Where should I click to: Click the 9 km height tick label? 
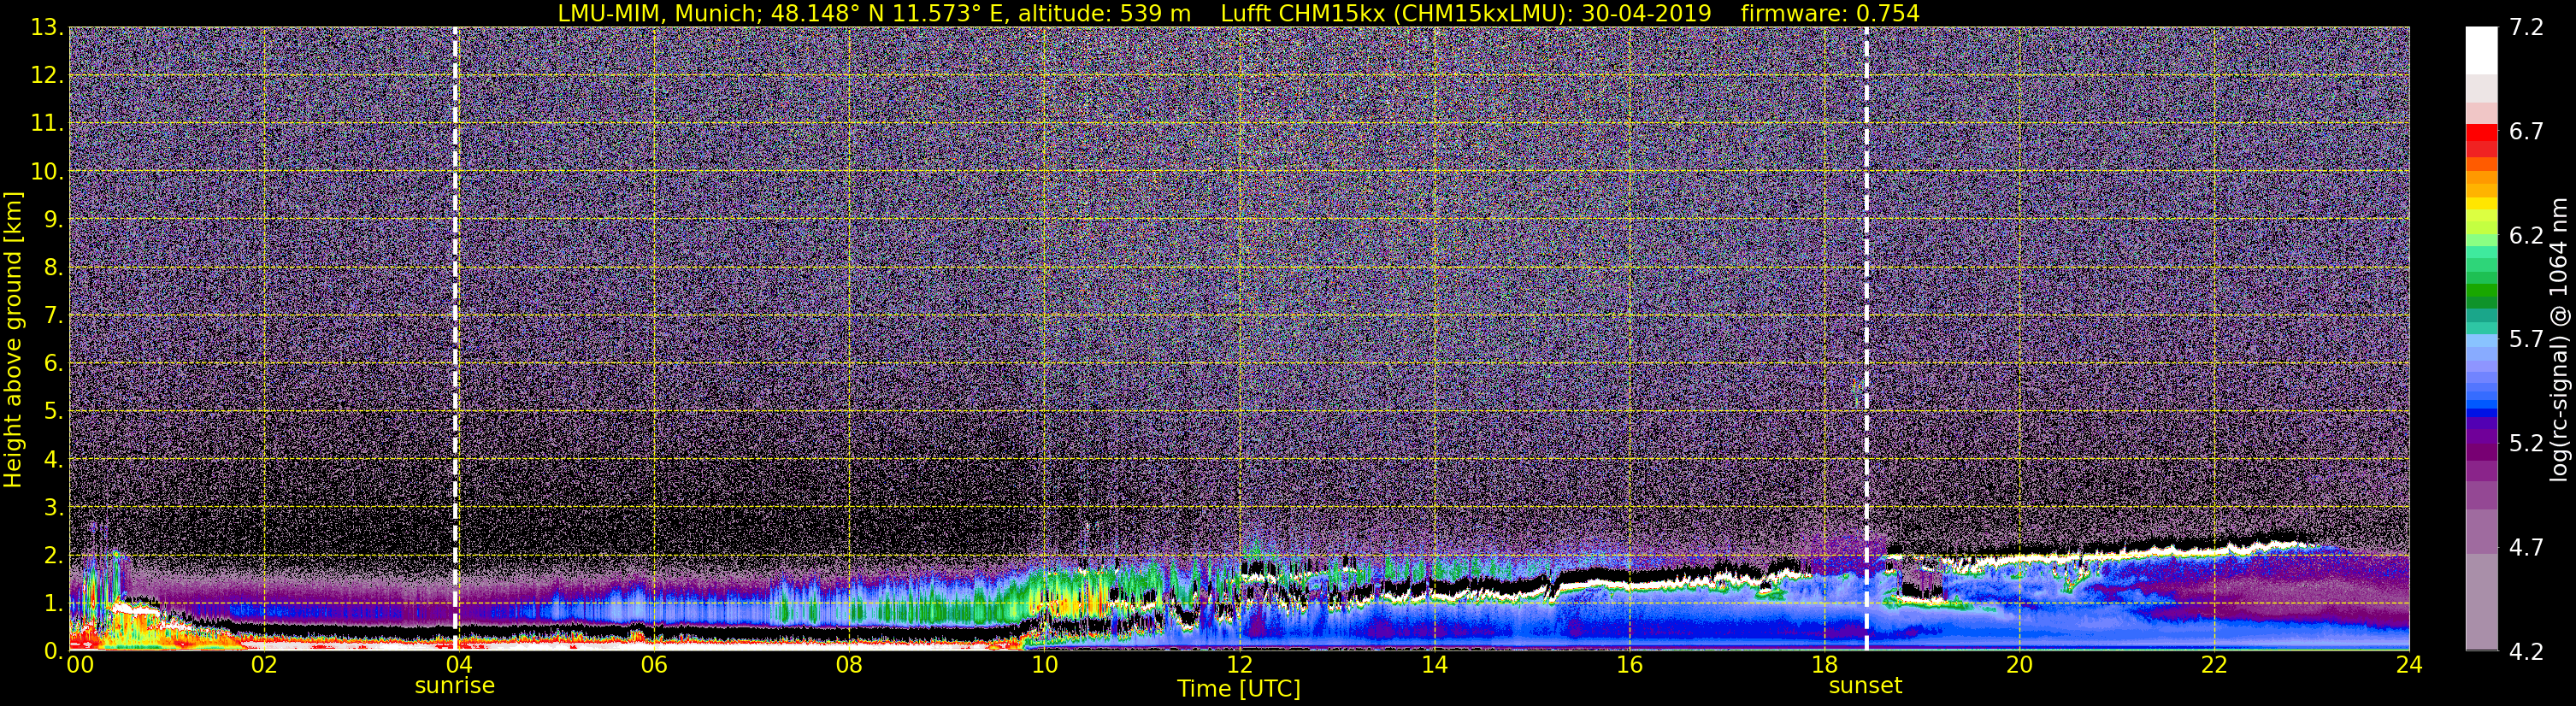[x=54, y=219]
